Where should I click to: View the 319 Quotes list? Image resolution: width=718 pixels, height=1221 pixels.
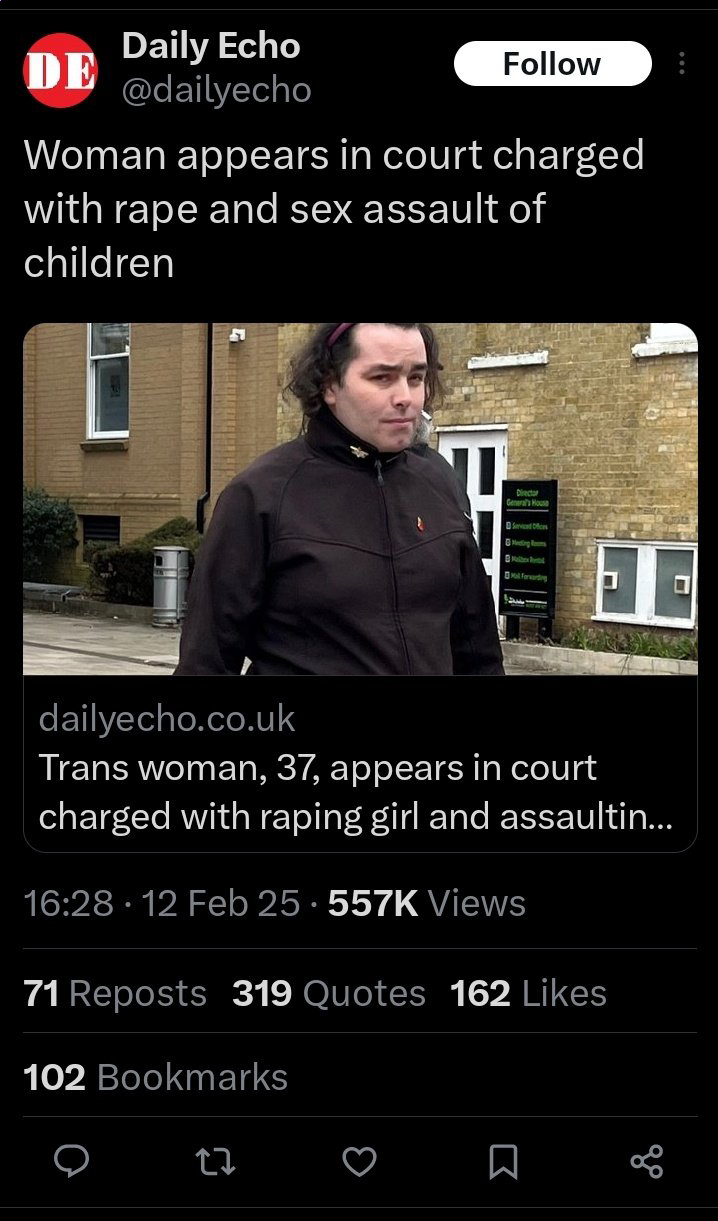point(329,993)
